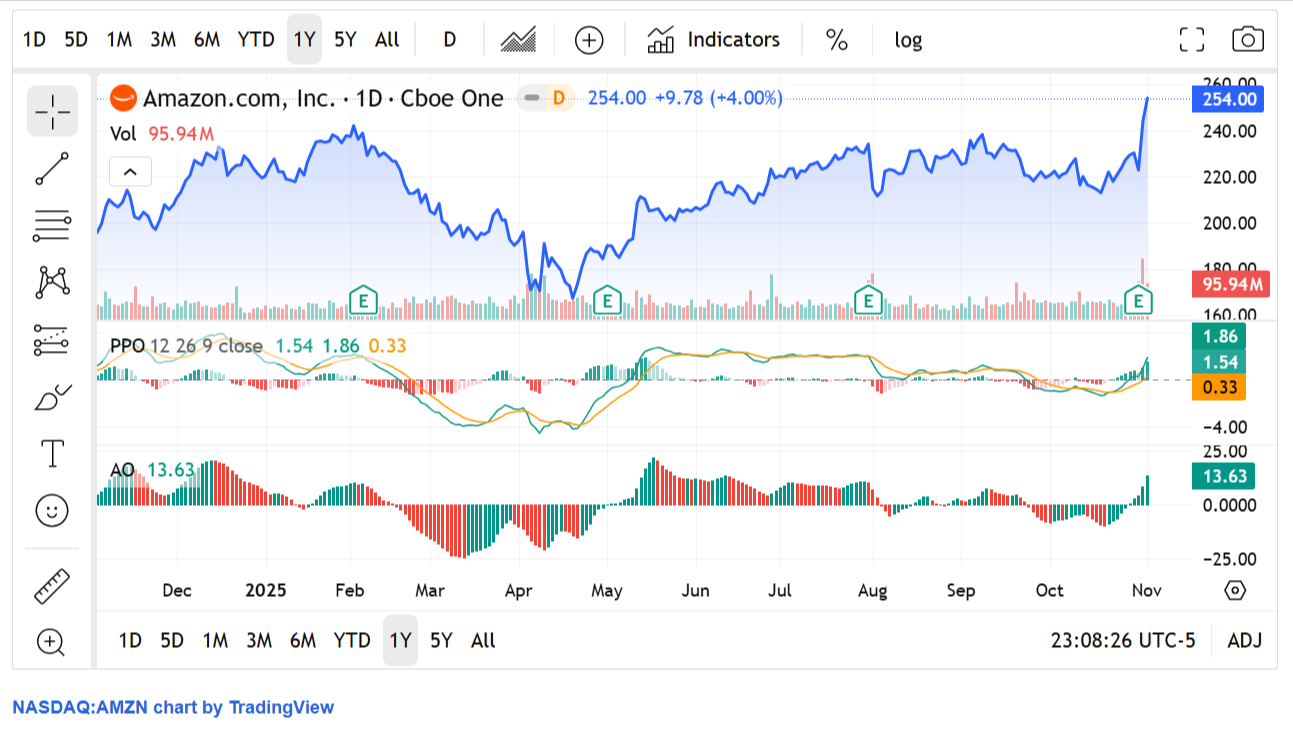Open the text annotation tool
The width and height of the screenshot is (1293, 732).
pos(50,453)
